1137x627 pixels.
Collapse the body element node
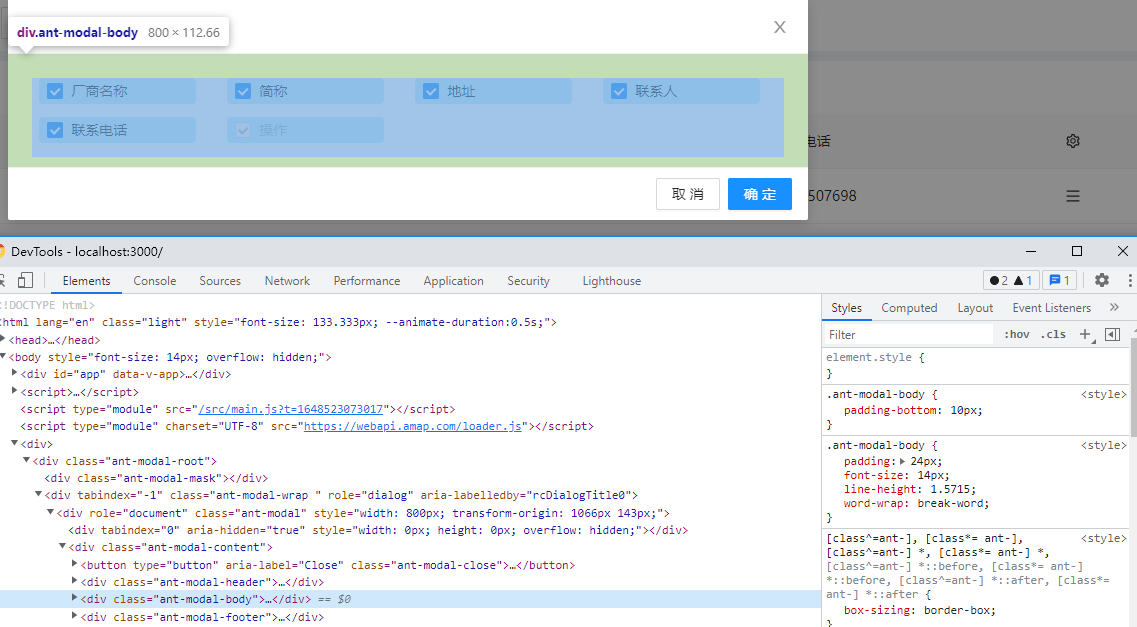tap(3, 357)
